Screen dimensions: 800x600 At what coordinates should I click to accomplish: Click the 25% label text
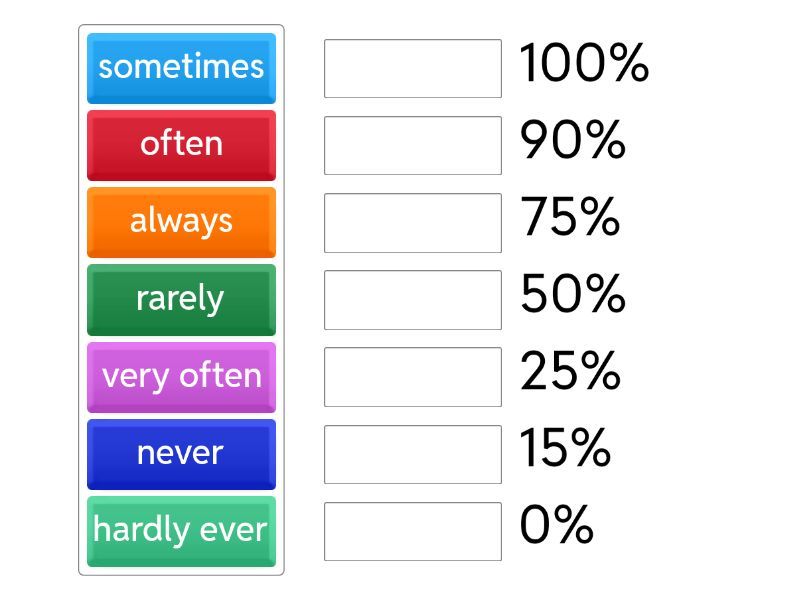pyautogui.click(x=570, y=372)
